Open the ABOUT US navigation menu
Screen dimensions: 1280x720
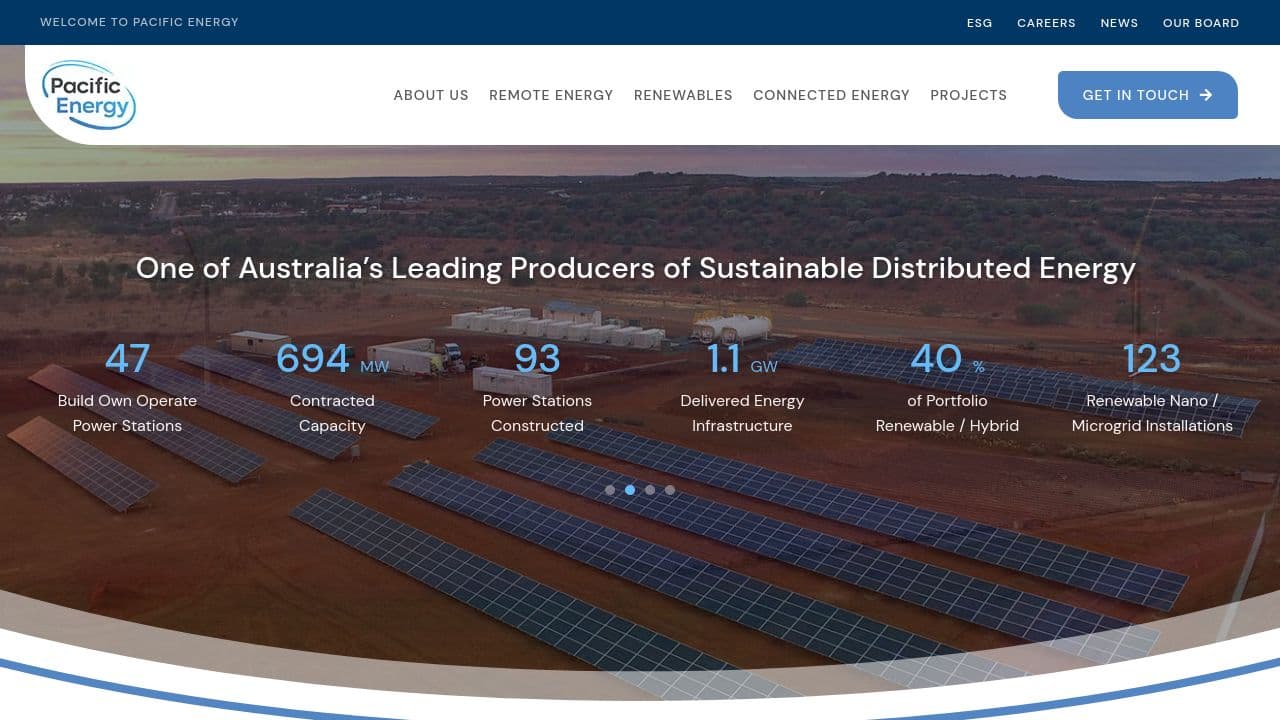[431, 95]
